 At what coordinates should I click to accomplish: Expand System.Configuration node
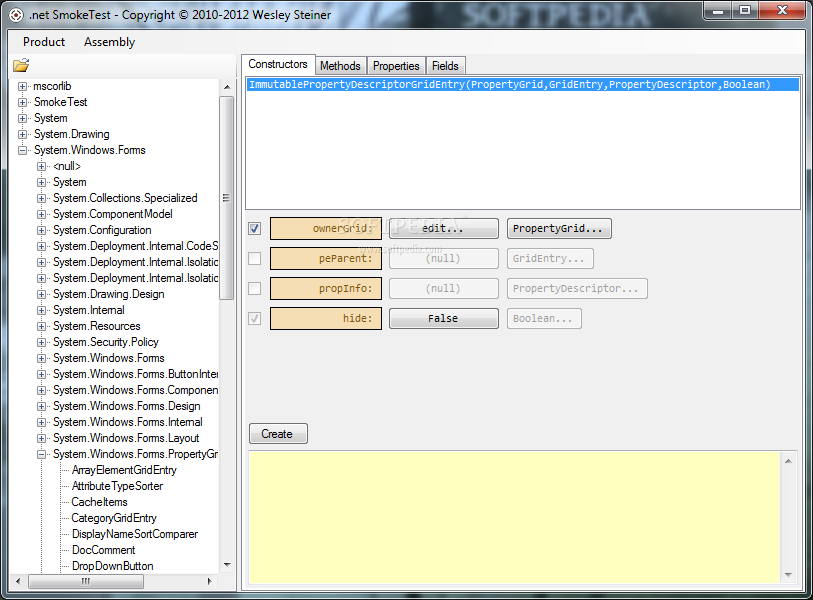click(x=41, y=230)
